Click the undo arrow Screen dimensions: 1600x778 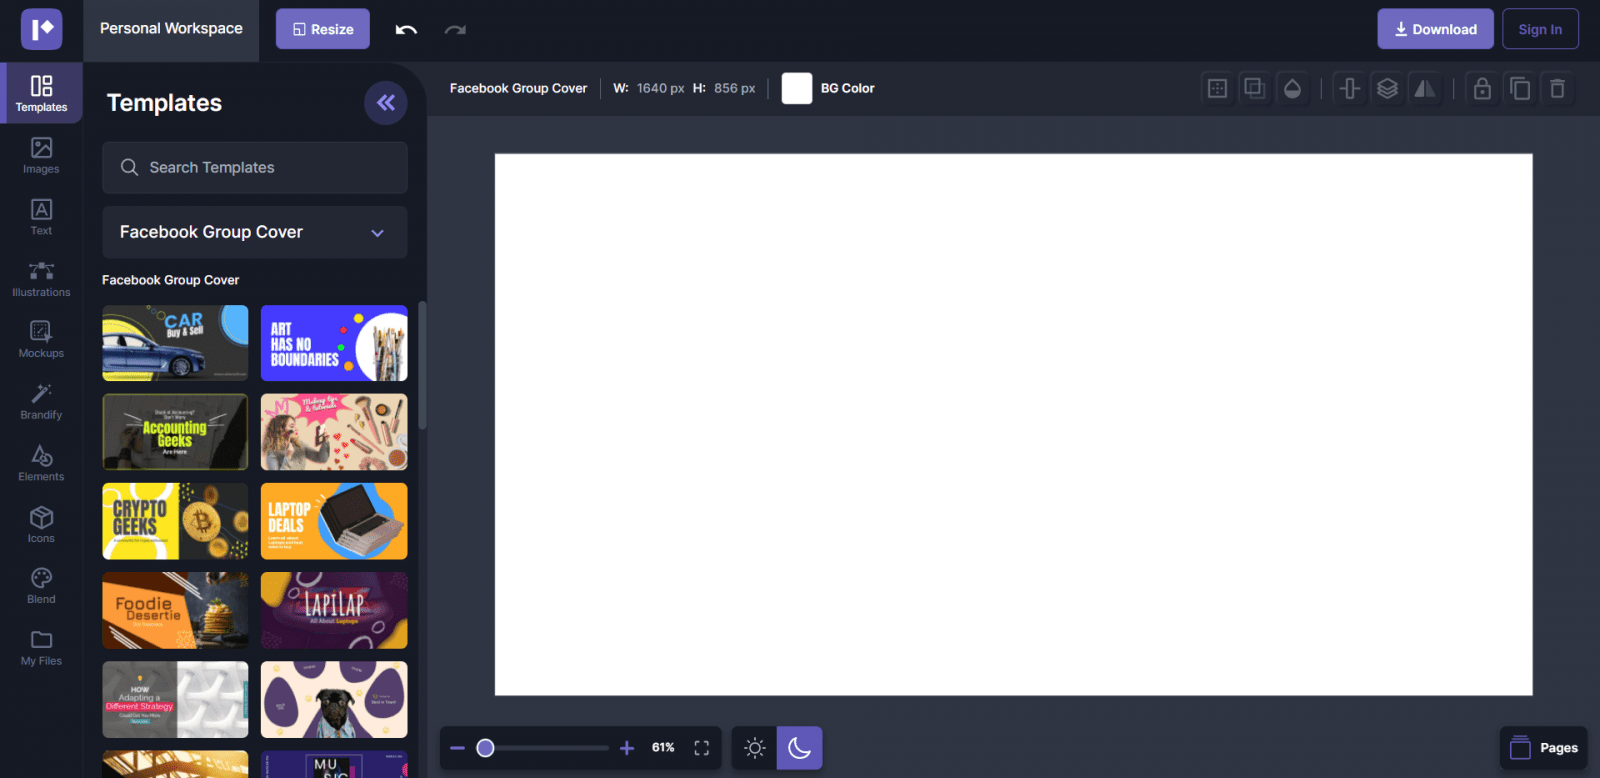[406, 30]
